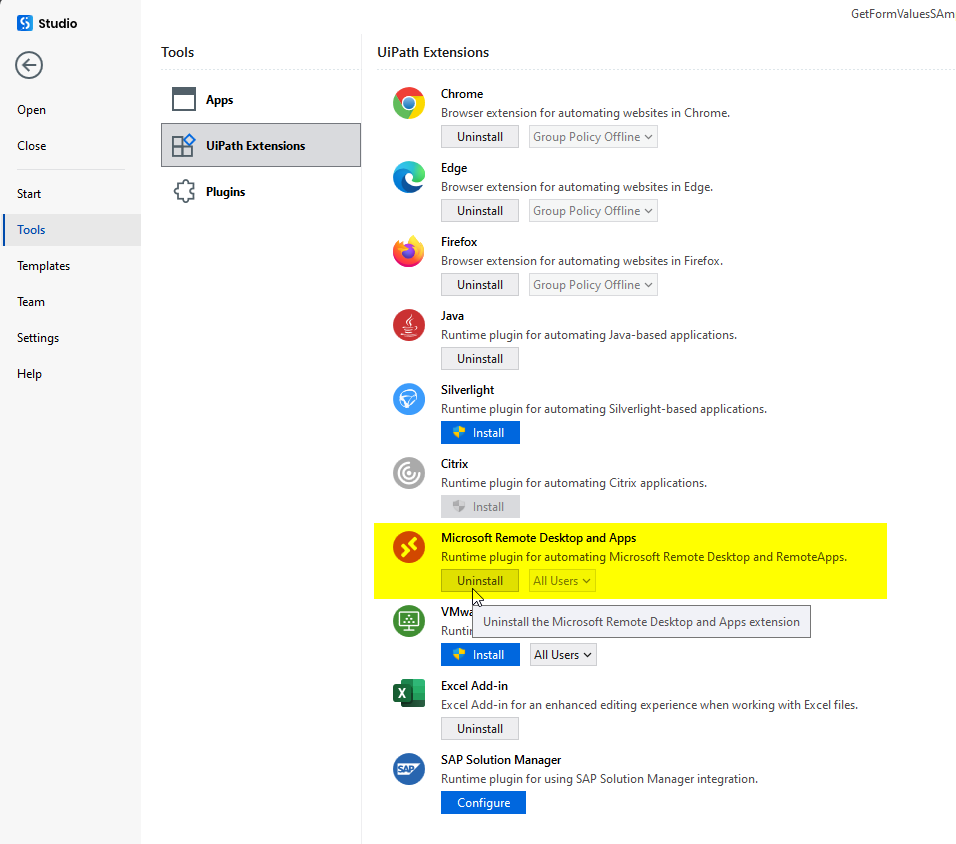Click the UiPath Extensions tiles icon

(x=184, y=145)
